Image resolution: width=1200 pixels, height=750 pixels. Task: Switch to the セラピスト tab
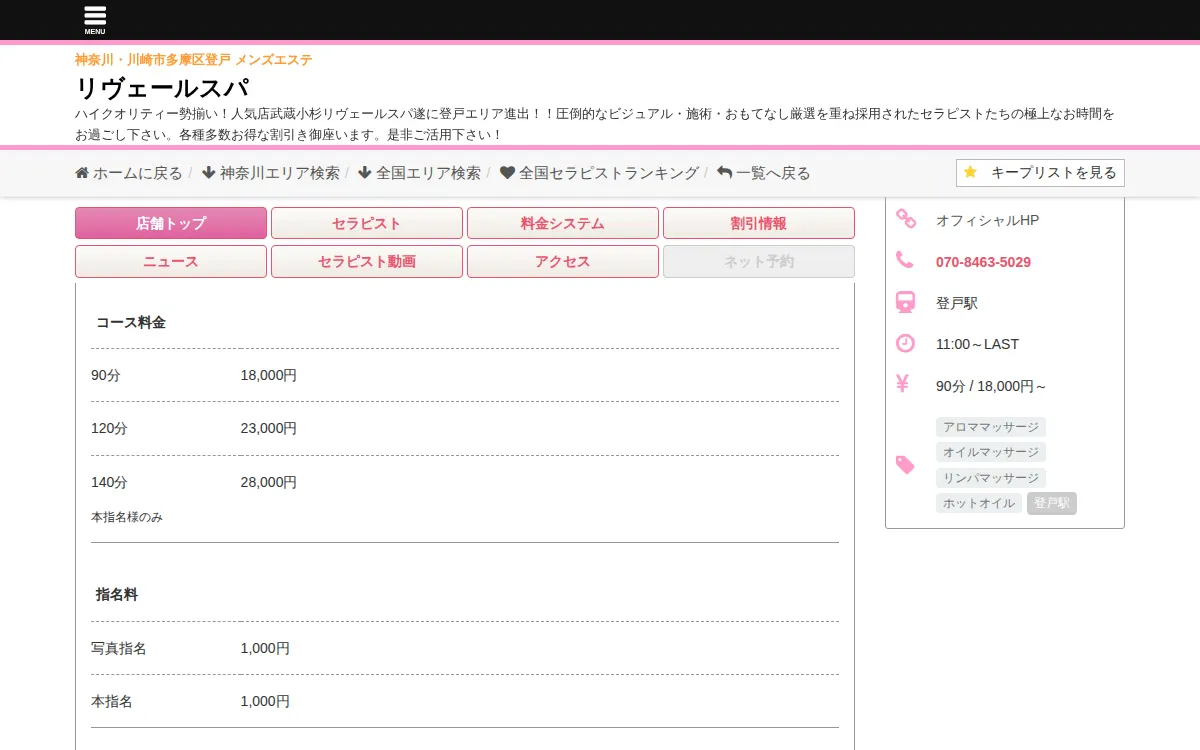367,223
